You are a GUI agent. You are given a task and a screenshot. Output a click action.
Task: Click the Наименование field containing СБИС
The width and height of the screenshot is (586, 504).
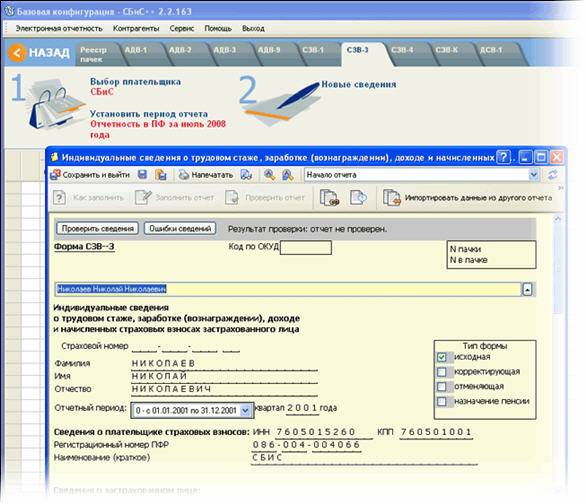point(364,458)
